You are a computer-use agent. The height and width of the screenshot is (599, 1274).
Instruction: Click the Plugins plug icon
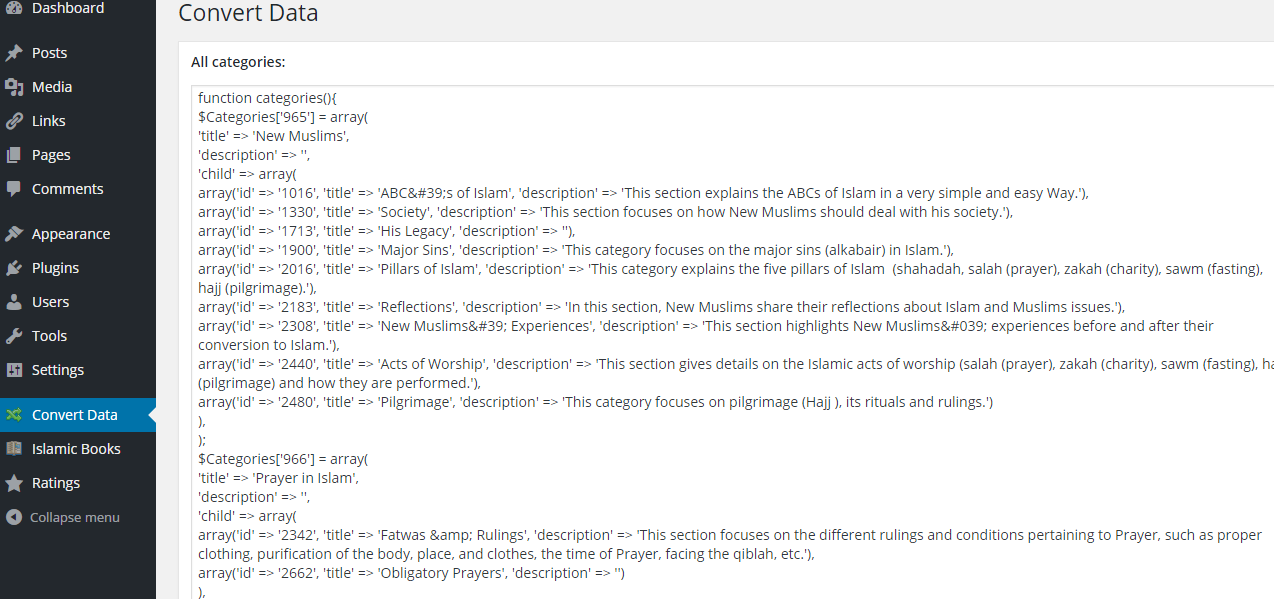[14, 268]
